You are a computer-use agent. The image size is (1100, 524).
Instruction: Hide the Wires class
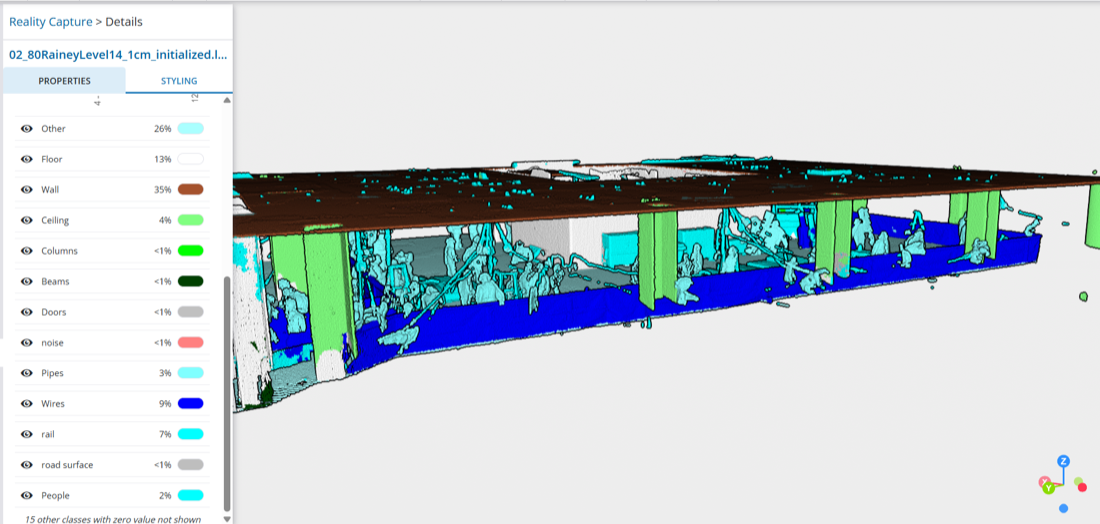click(x=27, y=403)
